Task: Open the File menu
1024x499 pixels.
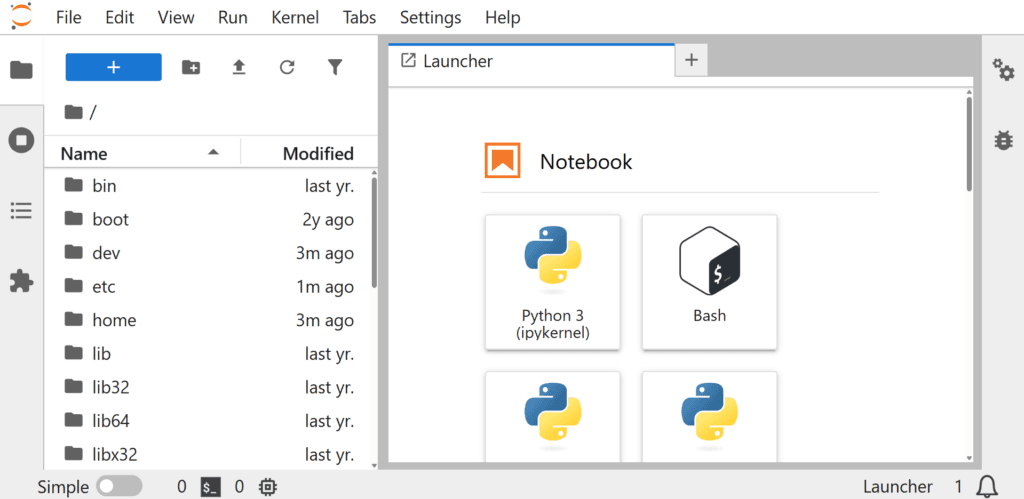Action: 69,18
